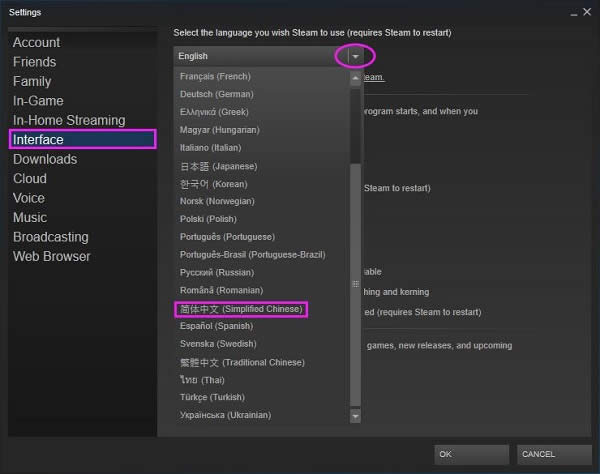
Task: Switch to Account settings category
Action: click(36, 42)
